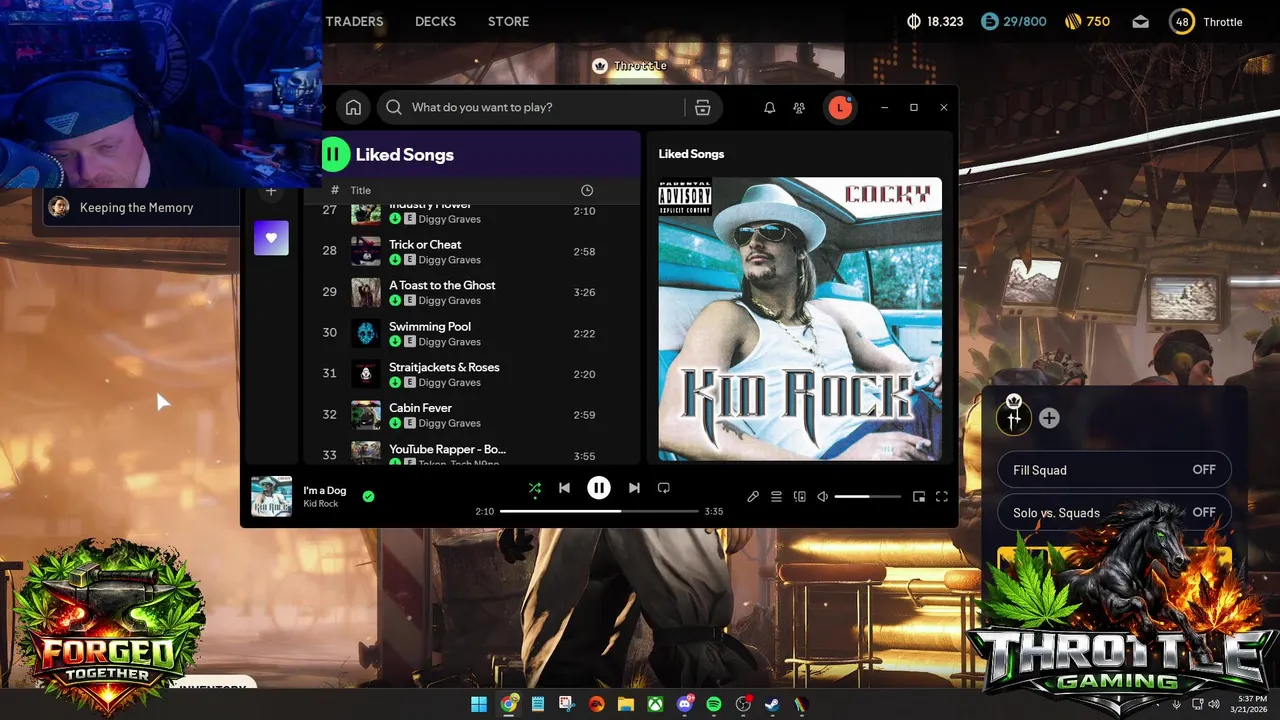1280x720 pixels.
Task: Open the game mail envelope icon
Action: (x=1141, y=22)
